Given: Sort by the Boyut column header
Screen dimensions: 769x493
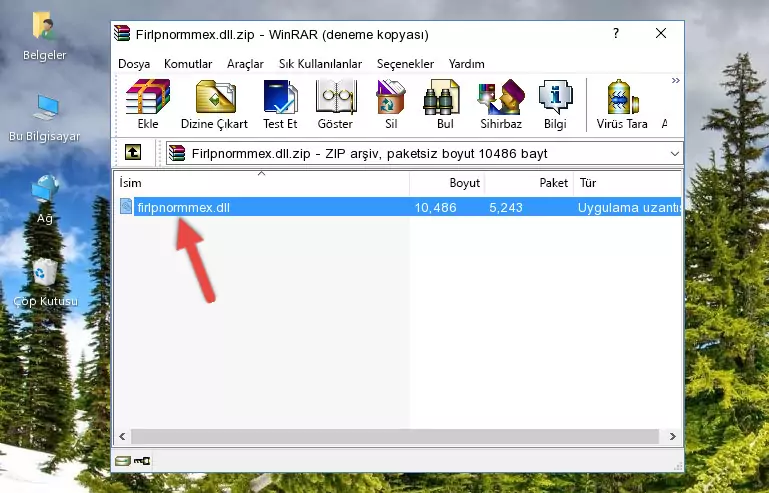Looking at the screenshot, I should pos(447,183).
